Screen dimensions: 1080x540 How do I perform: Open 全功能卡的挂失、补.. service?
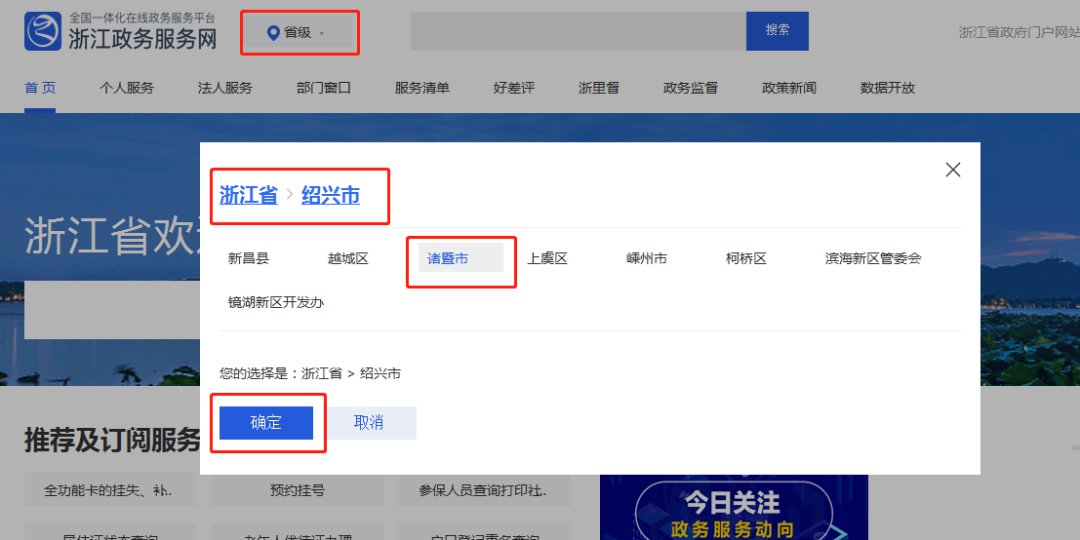(x=110, y=490)
